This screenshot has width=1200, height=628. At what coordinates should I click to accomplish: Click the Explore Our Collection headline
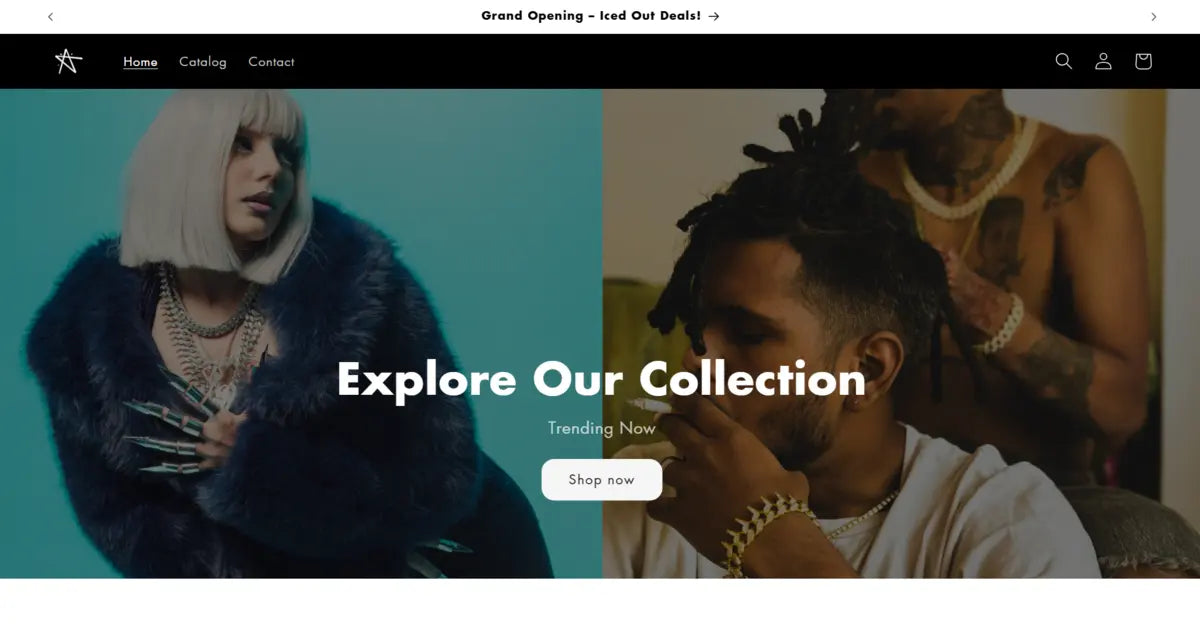[x=601, y=379]
